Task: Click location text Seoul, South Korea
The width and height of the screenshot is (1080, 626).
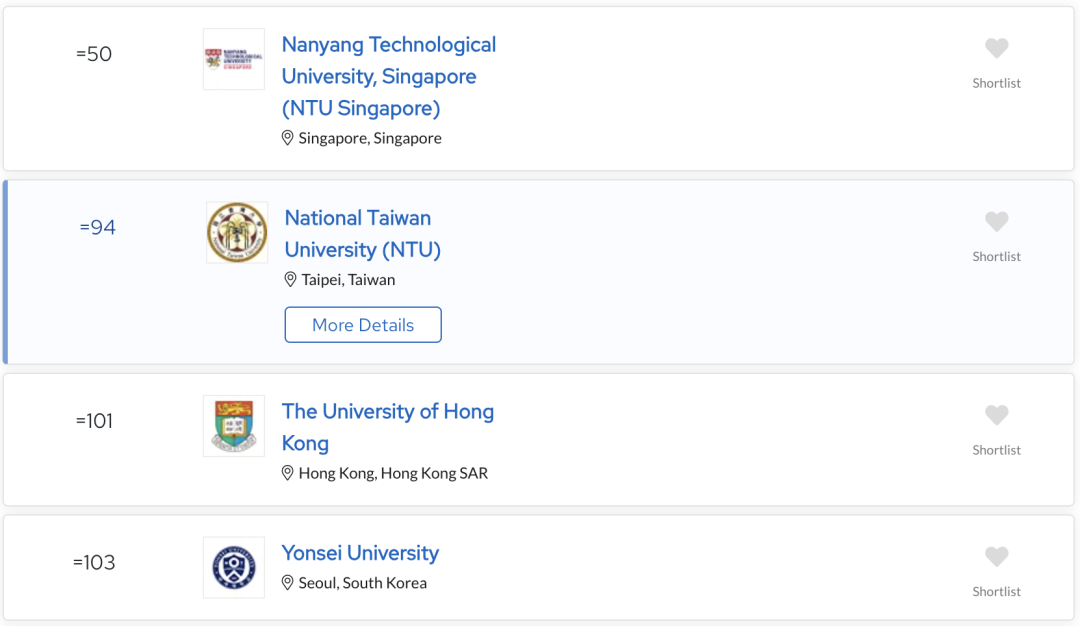Action: tap(363, 583)
